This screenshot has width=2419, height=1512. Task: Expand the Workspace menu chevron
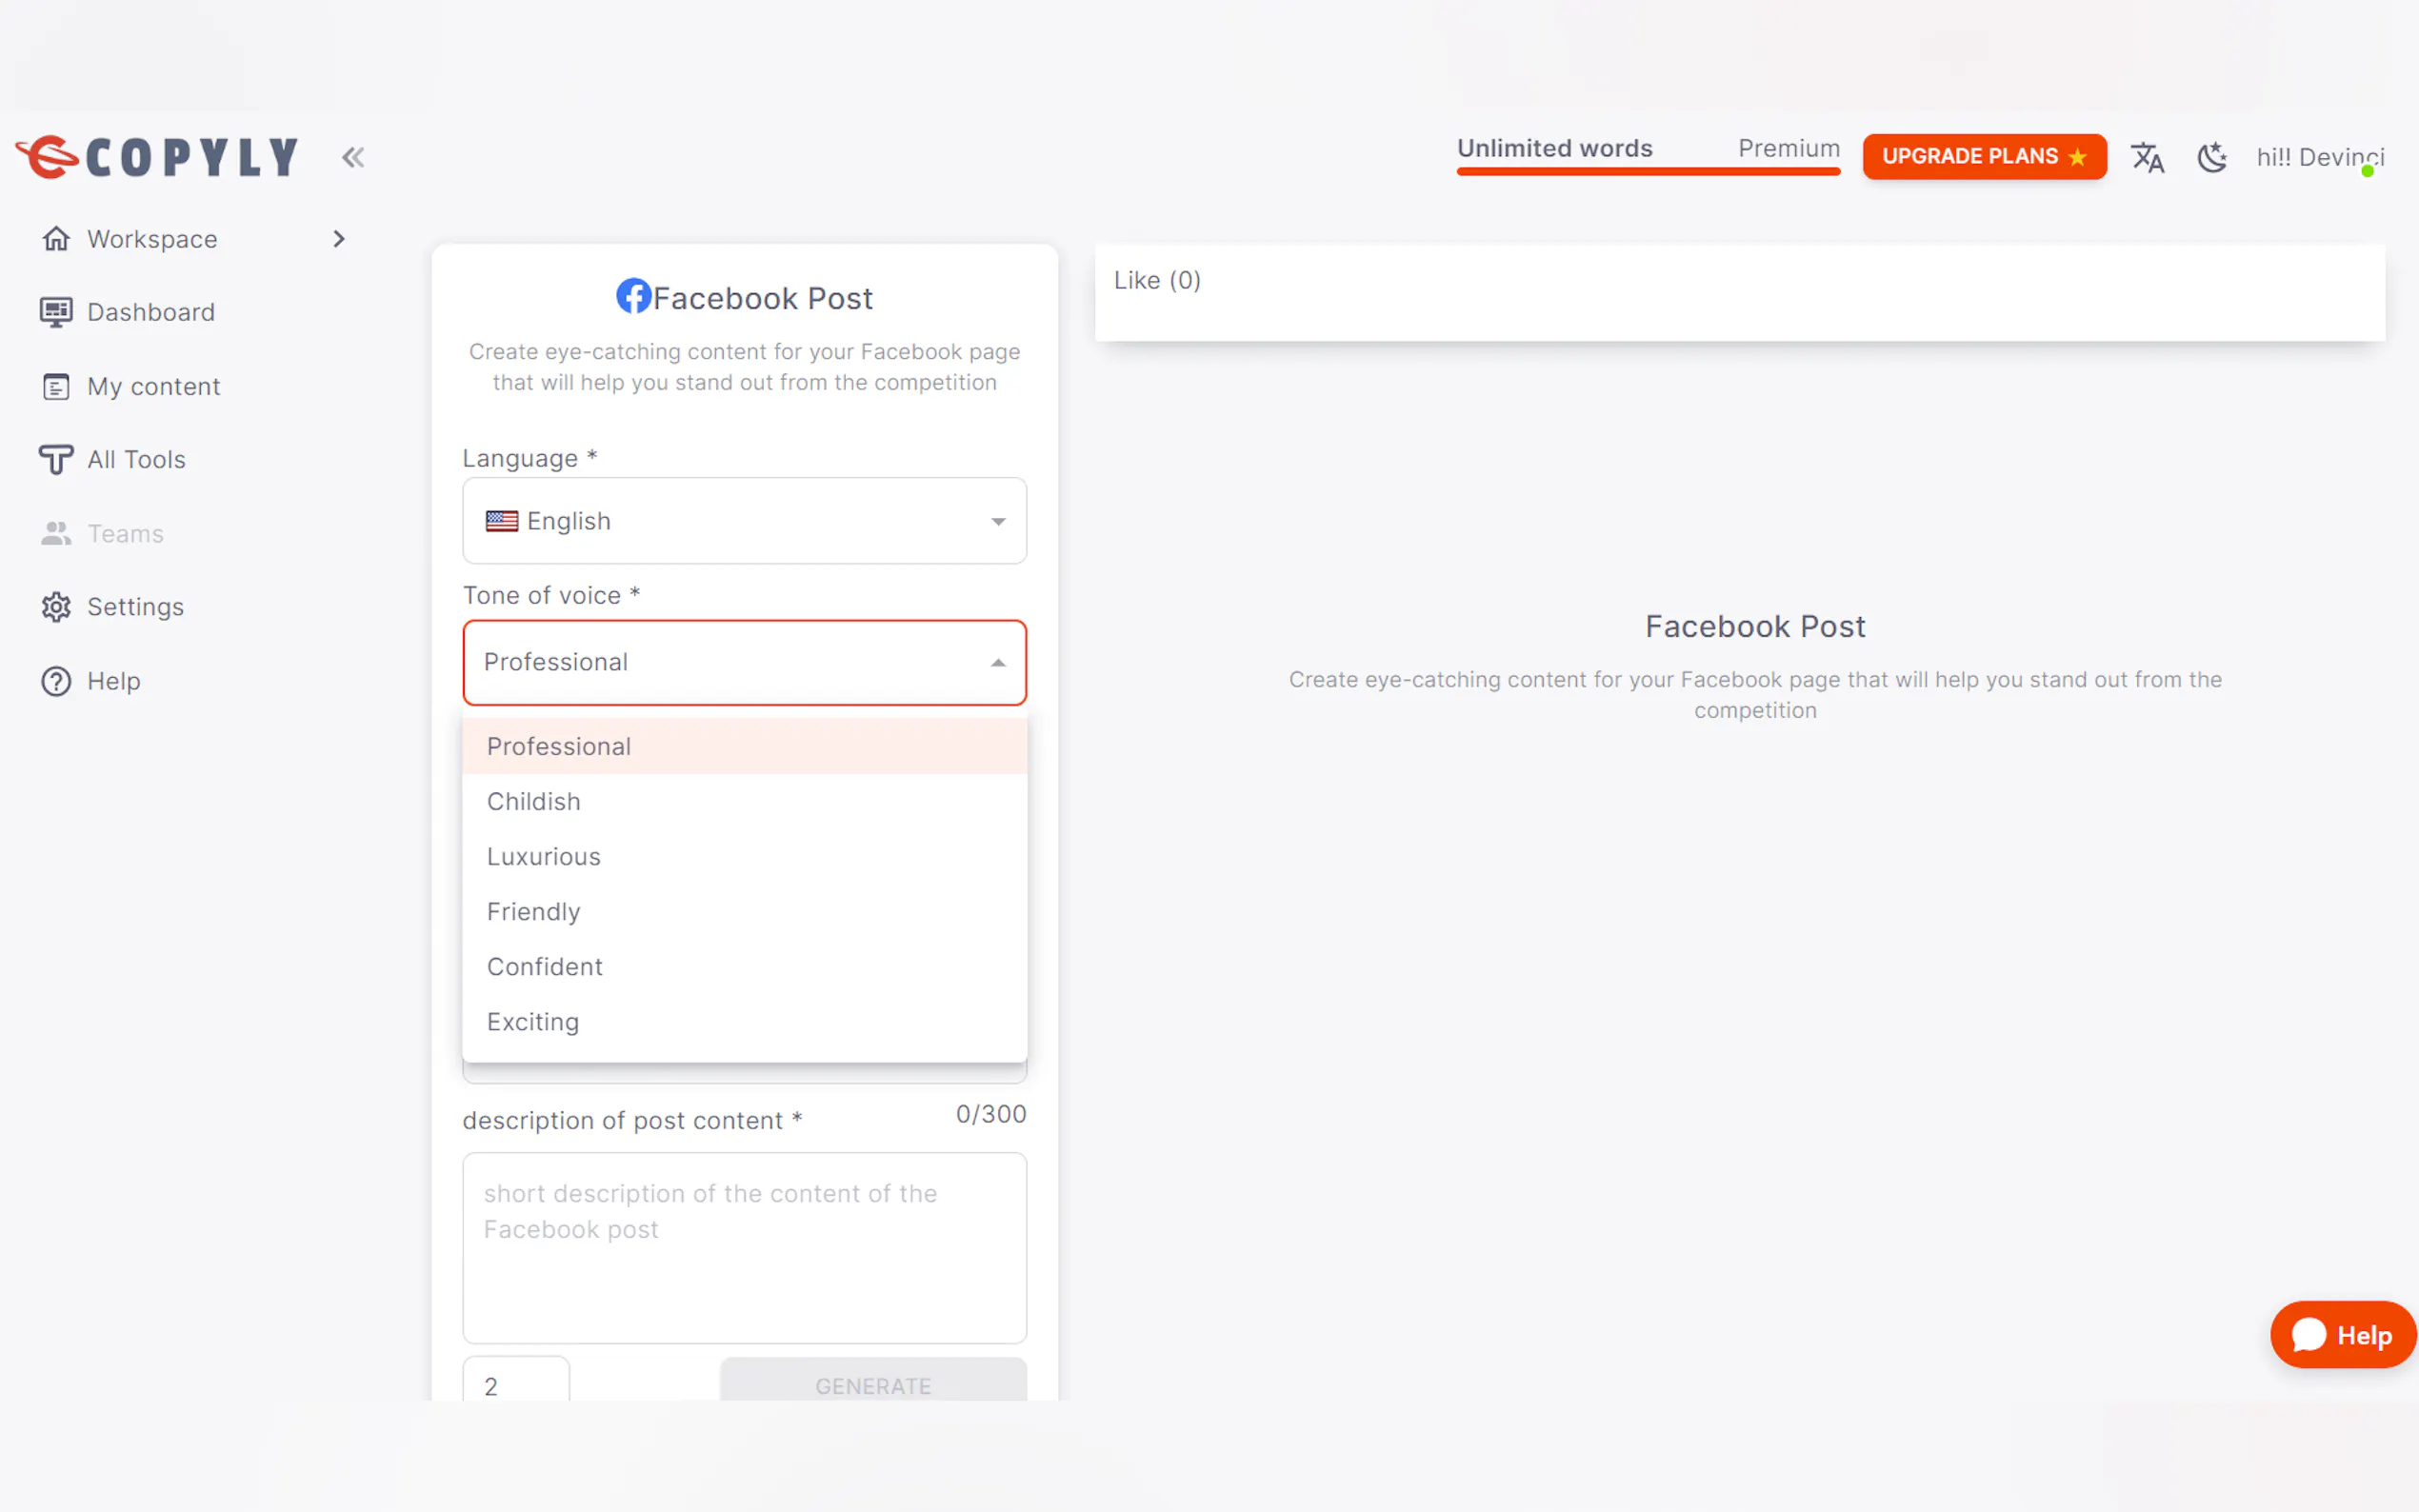point(339,239)
